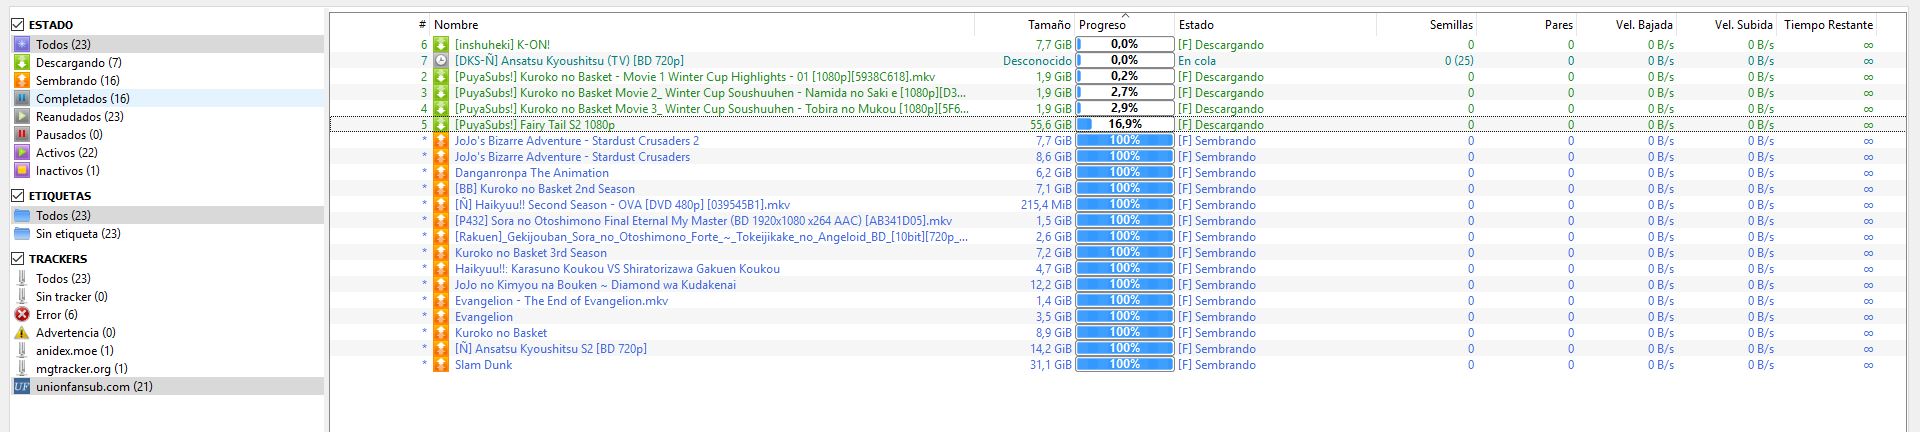The image size is (1920, 432).
Task: Click Error (6) tracker icon
Action: coord(22,315)
